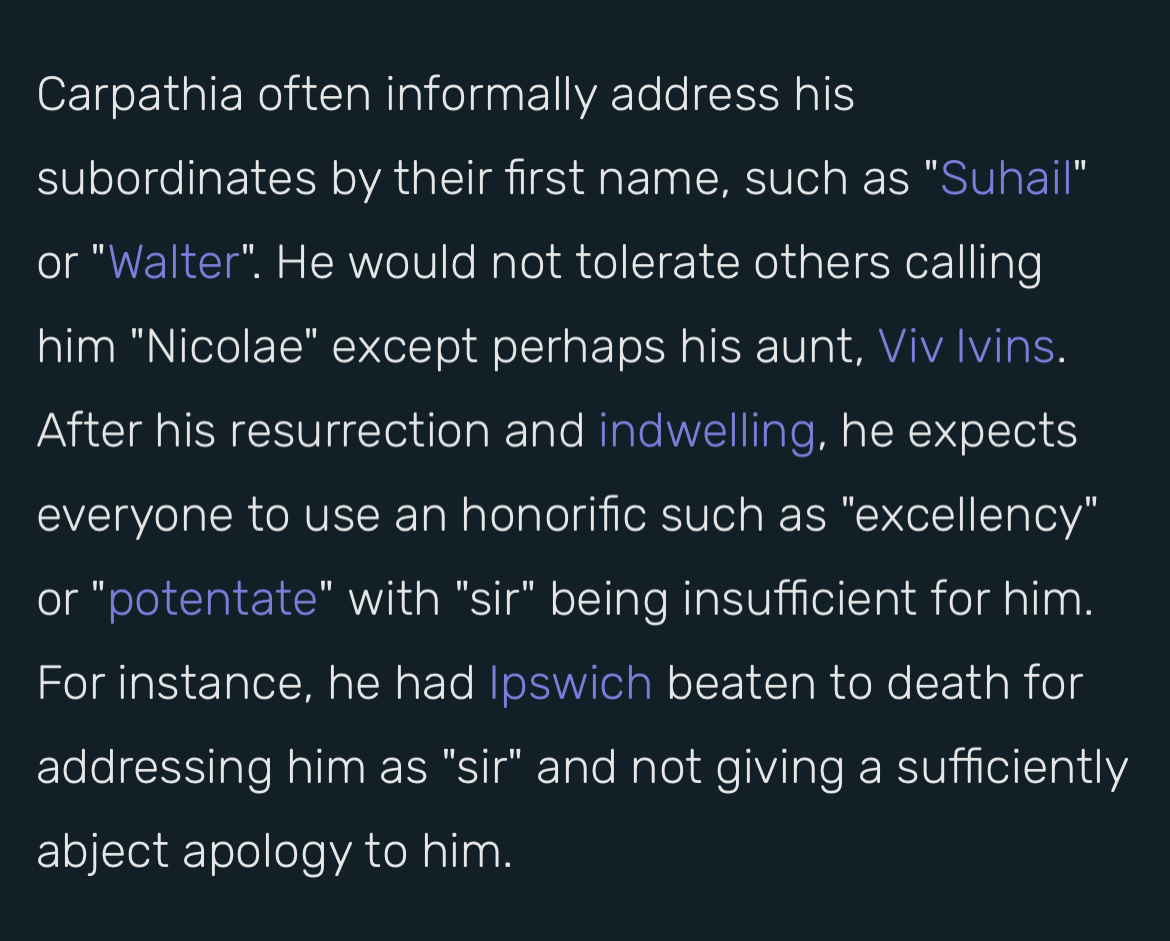Click the word Carpathia in the first line
The width and height of the screenshot is (1170, 941).
pos(140,96)
